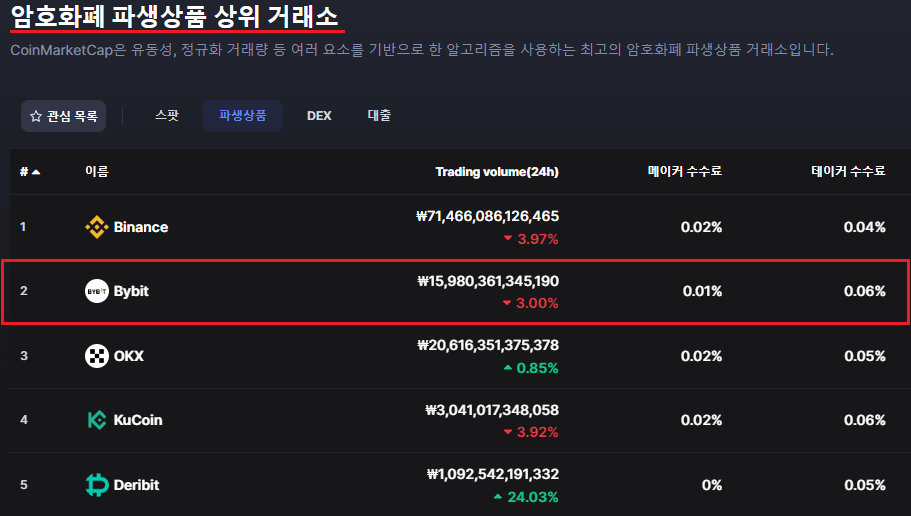Click the KuCoin logo icon

pyautogui.click(x=96, y=420)
